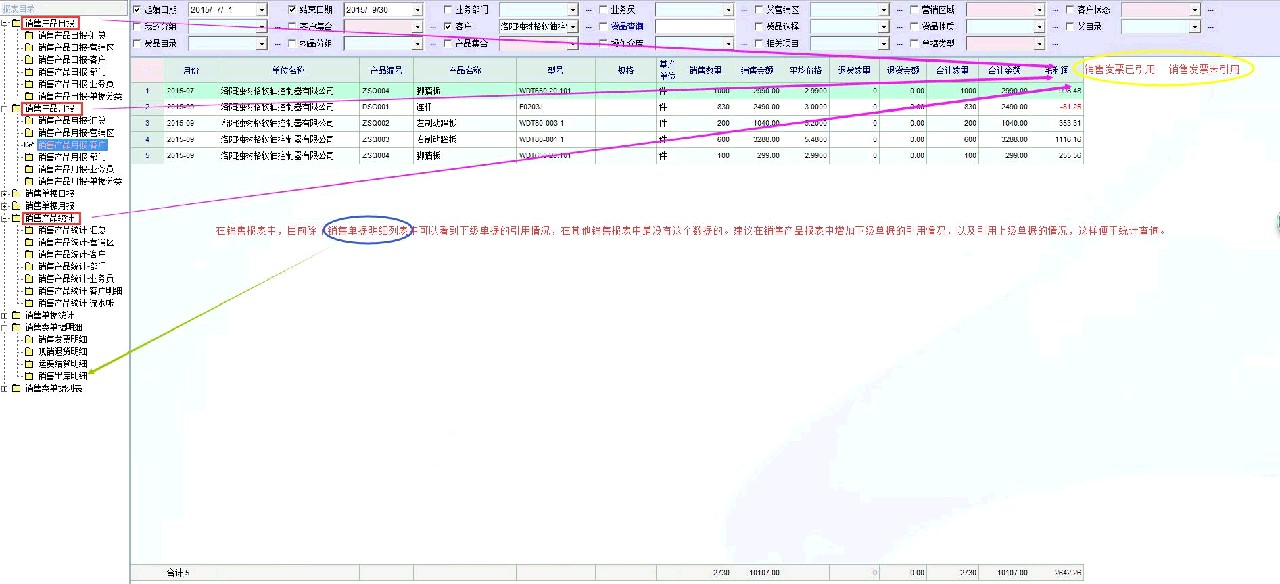1280x584 pixels.
Task: Click the 销售单据月报 folder icon
Action: click(16, 205)
